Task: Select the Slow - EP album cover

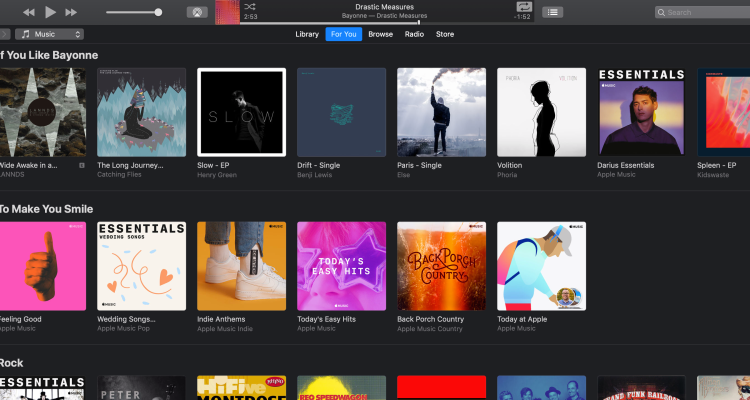Action: (x=242, y=112)
